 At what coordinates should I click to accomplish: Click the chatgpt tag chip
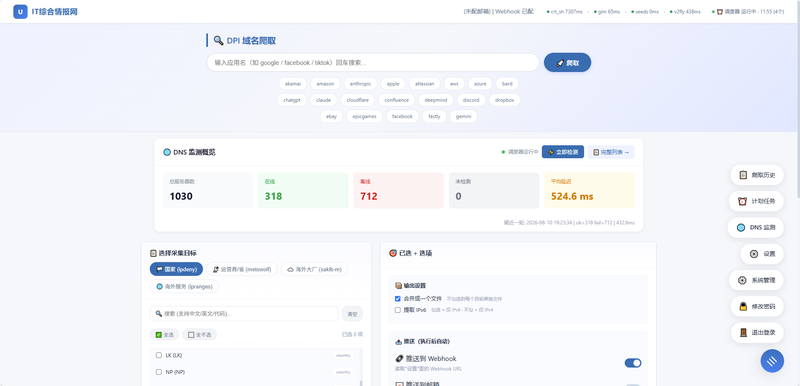click(292, 100)
